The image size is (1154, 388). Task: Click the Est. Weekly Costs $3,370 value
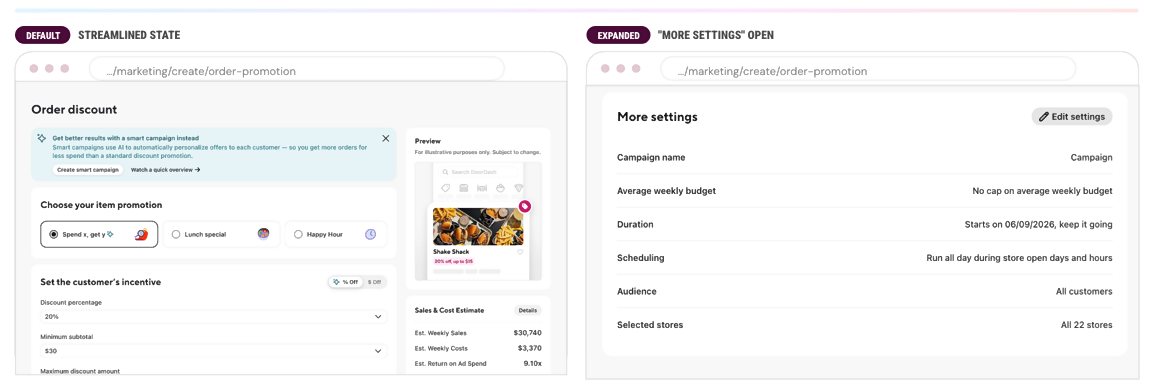click(x=529, y=348)
